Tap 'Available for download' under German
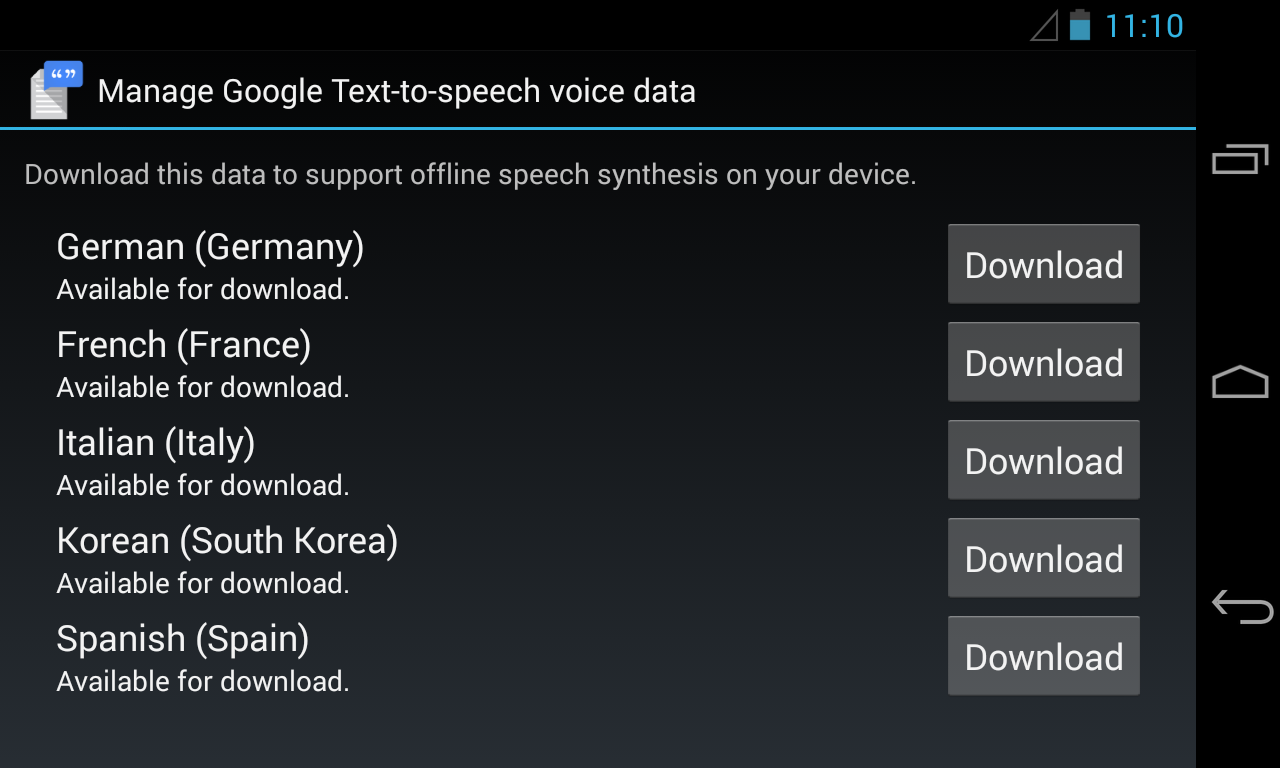 click(x=203, y=290)
